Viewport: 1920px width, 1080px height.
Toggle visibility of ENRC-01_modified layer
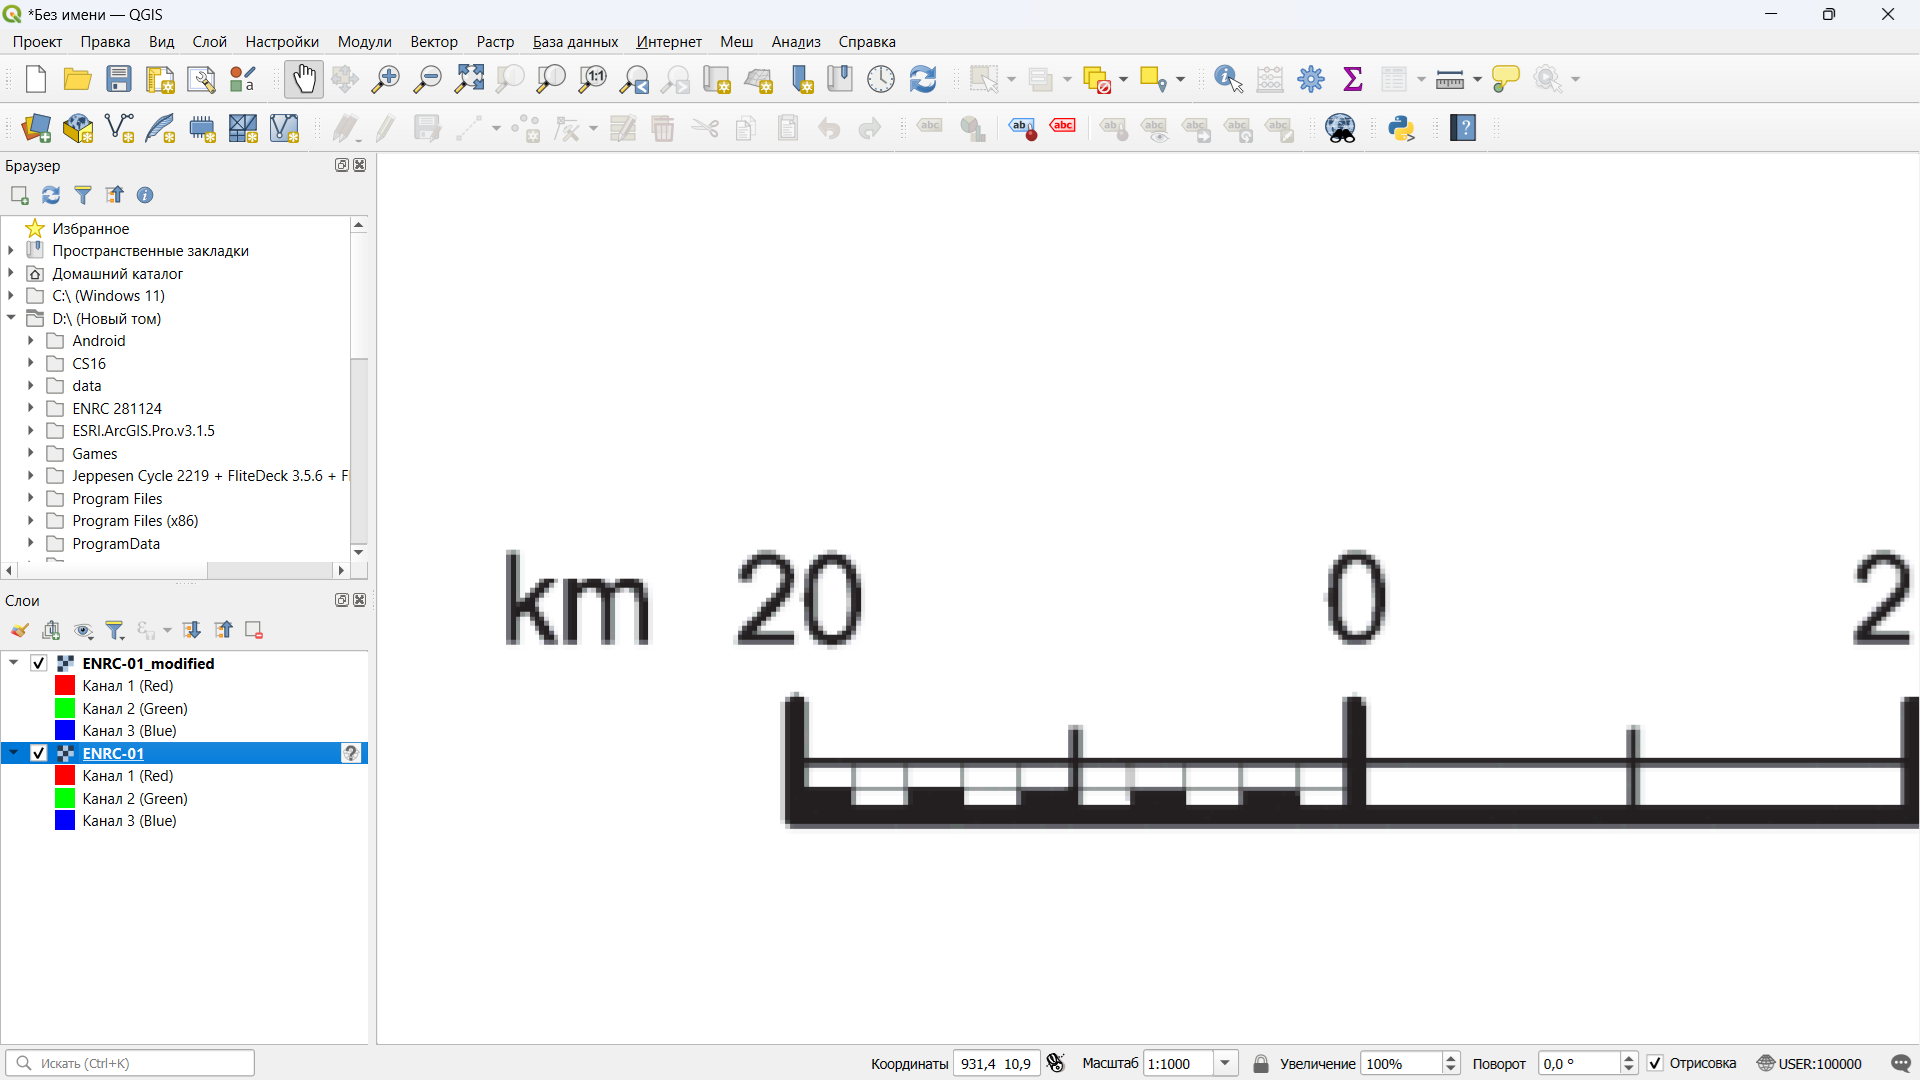click(x=39, y=663)
